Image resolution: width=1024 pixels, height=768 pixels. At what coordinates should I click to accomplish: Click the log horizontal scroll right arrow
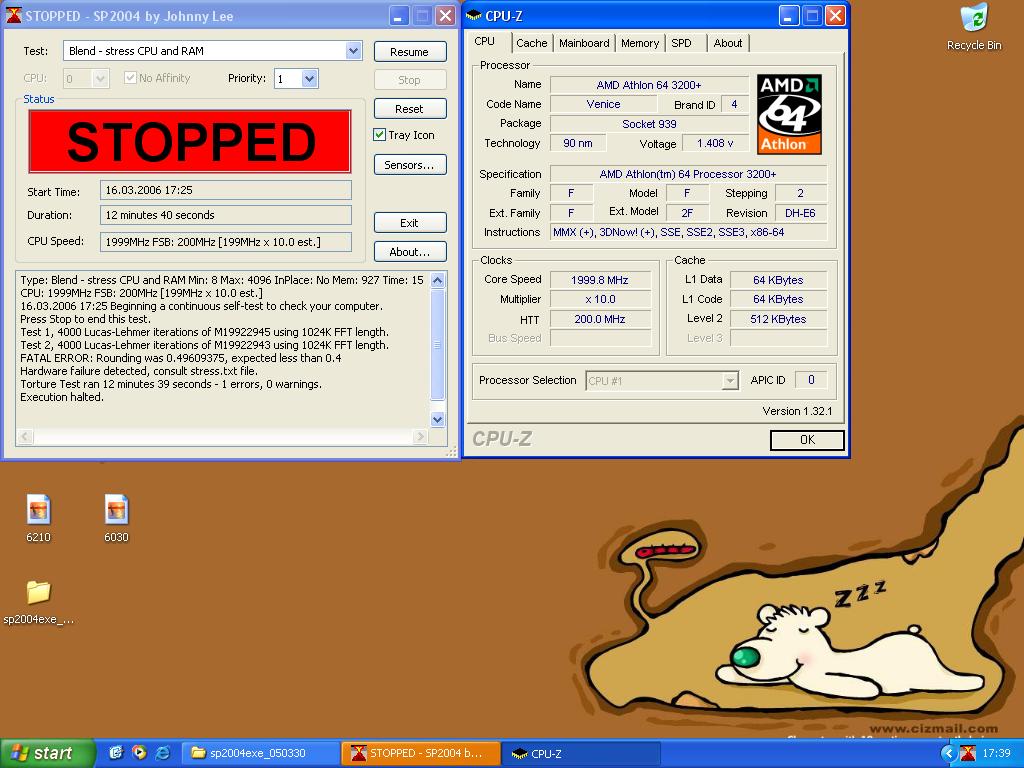click(x=420, y=436)
